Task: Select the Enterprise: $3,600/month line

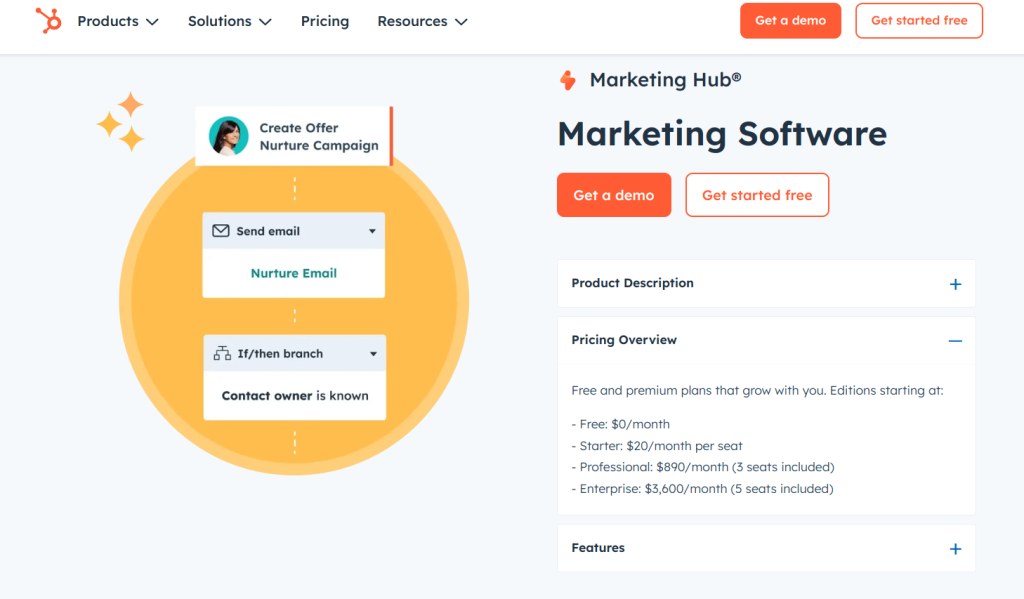Action: tap(702, 489)
